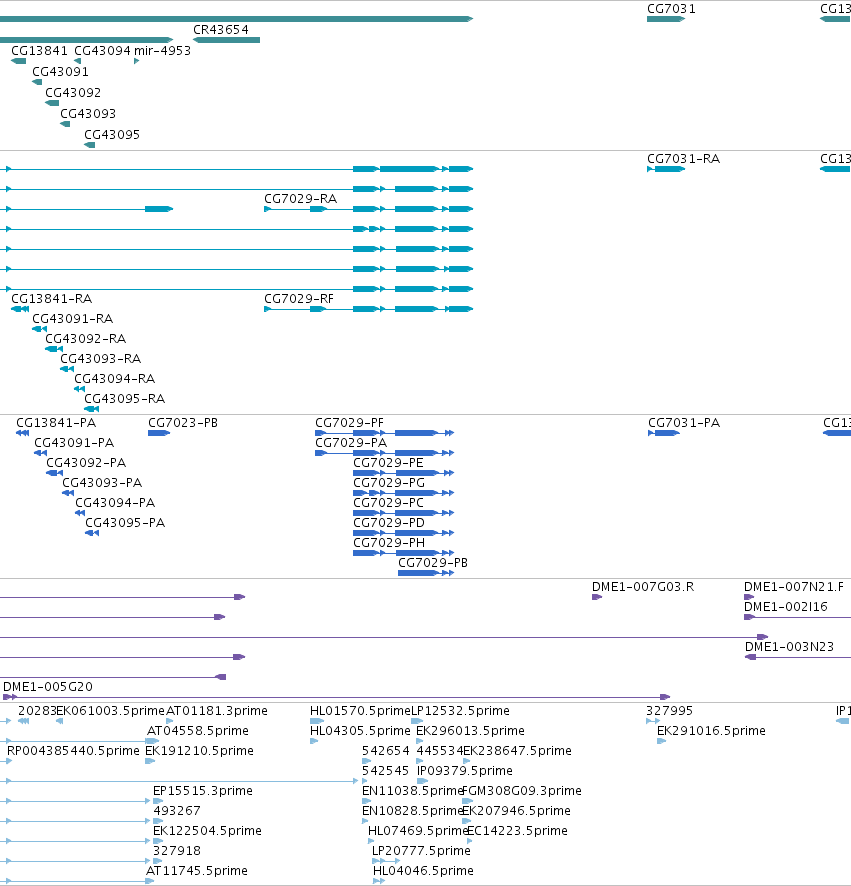Click the CG43095-RA transcript label
This screenshot has width=851, height=886.
[124, 399]
